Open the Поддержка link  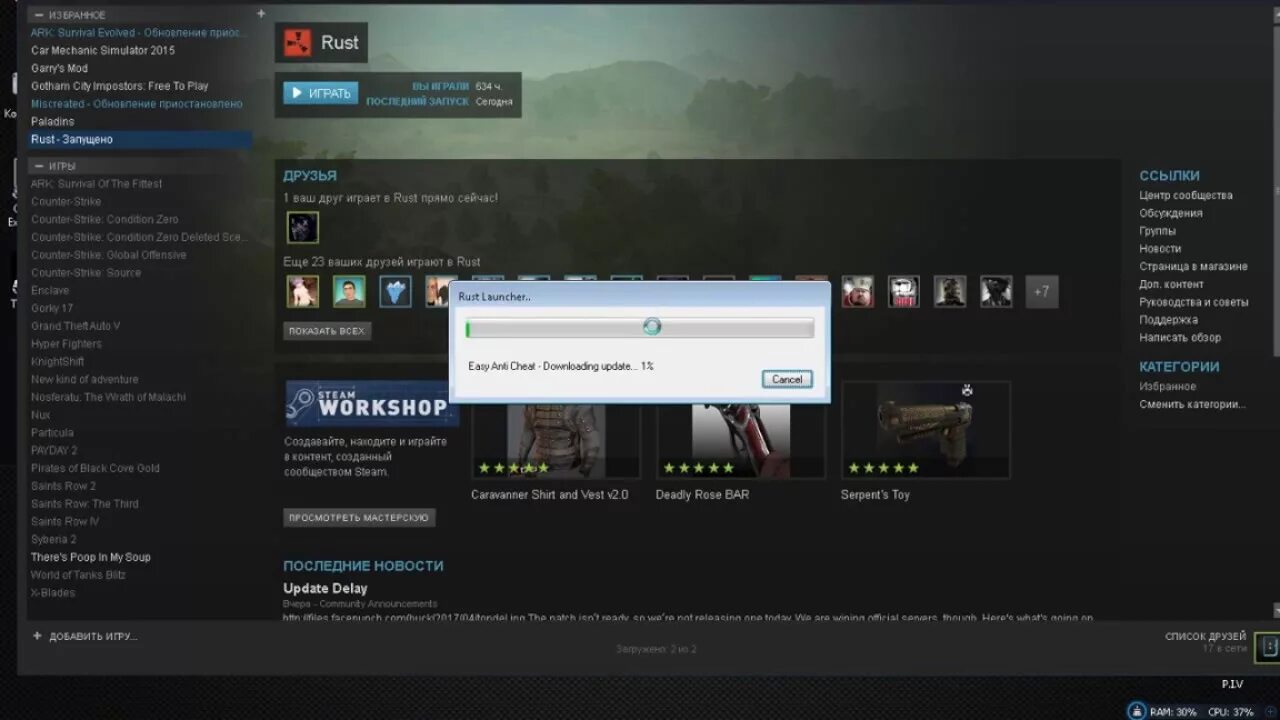(1168, 320)
